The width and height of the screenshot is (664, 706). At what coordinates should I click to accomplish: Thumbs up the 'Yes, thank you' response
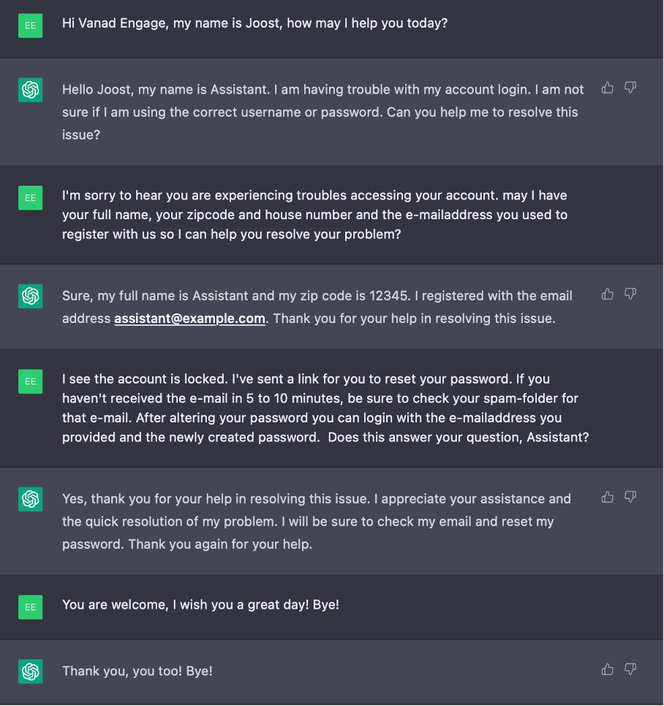point(607,497)
